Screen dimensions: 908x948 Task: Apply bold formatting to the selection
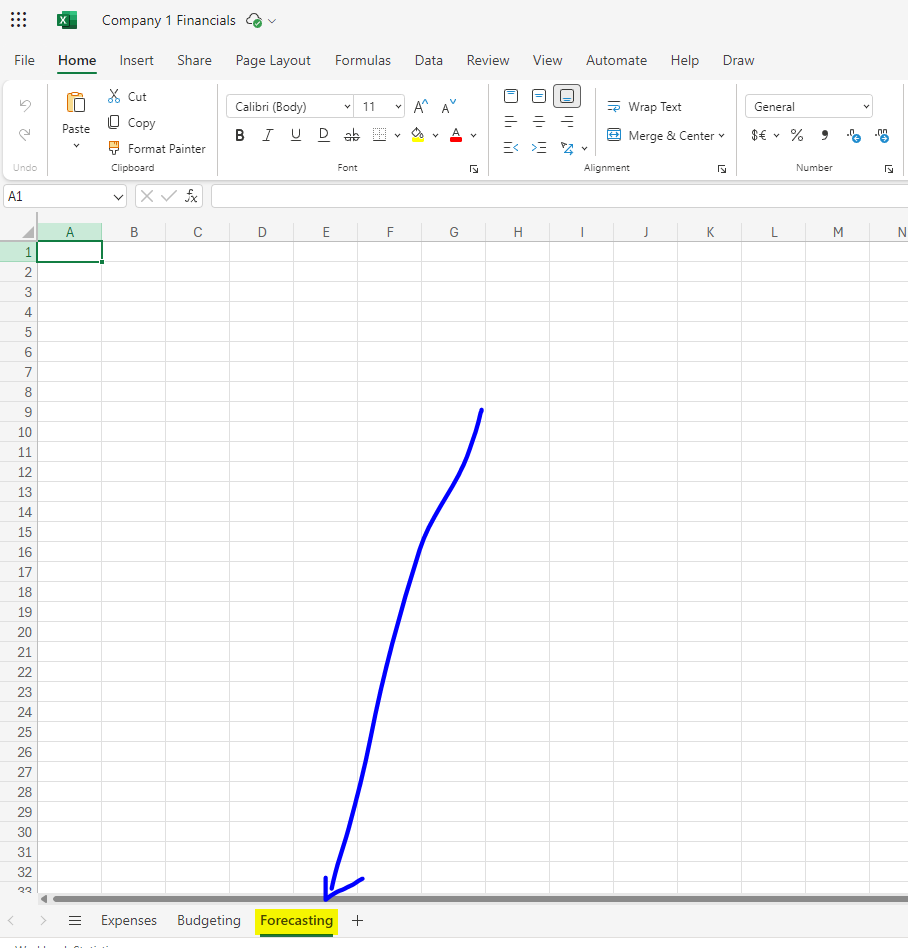click(239, 134)
